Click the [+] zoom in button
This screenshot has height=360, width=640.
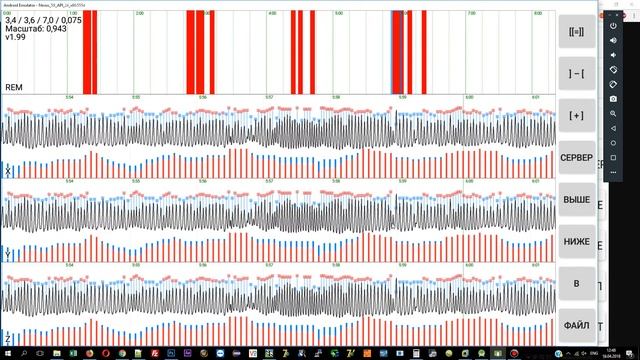tap(577, 116)
